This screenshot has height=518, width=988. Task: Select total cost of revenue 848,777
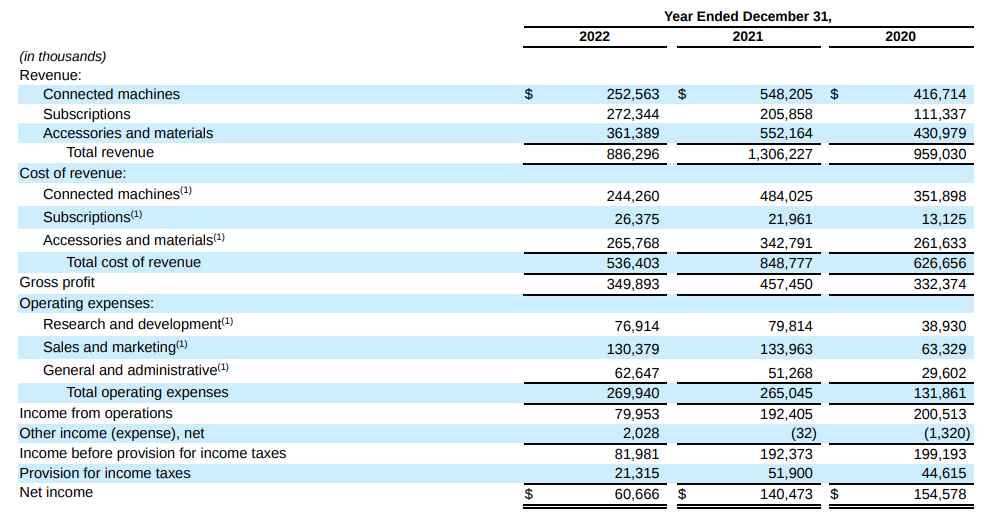coord(786,263)
